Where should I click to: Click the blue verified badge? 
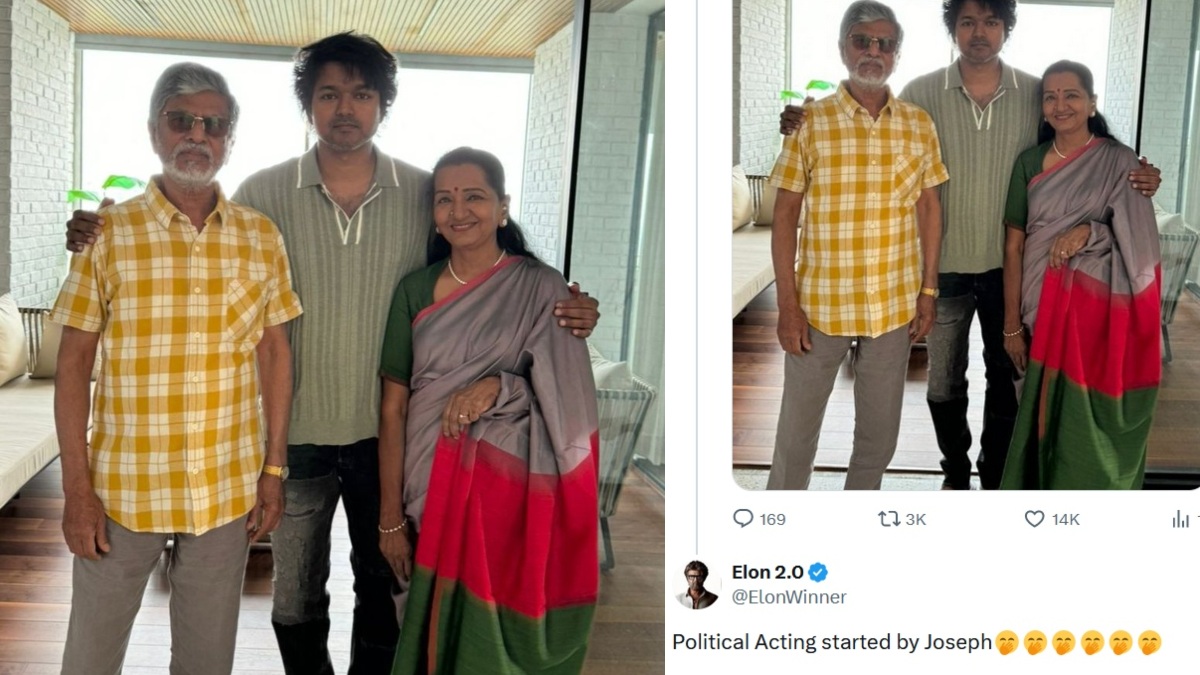818,573
